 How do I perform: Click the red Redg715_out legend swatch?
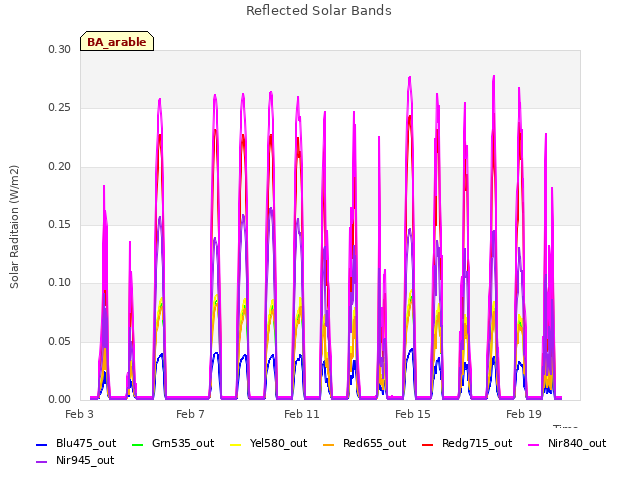click(x=427, y=444)
